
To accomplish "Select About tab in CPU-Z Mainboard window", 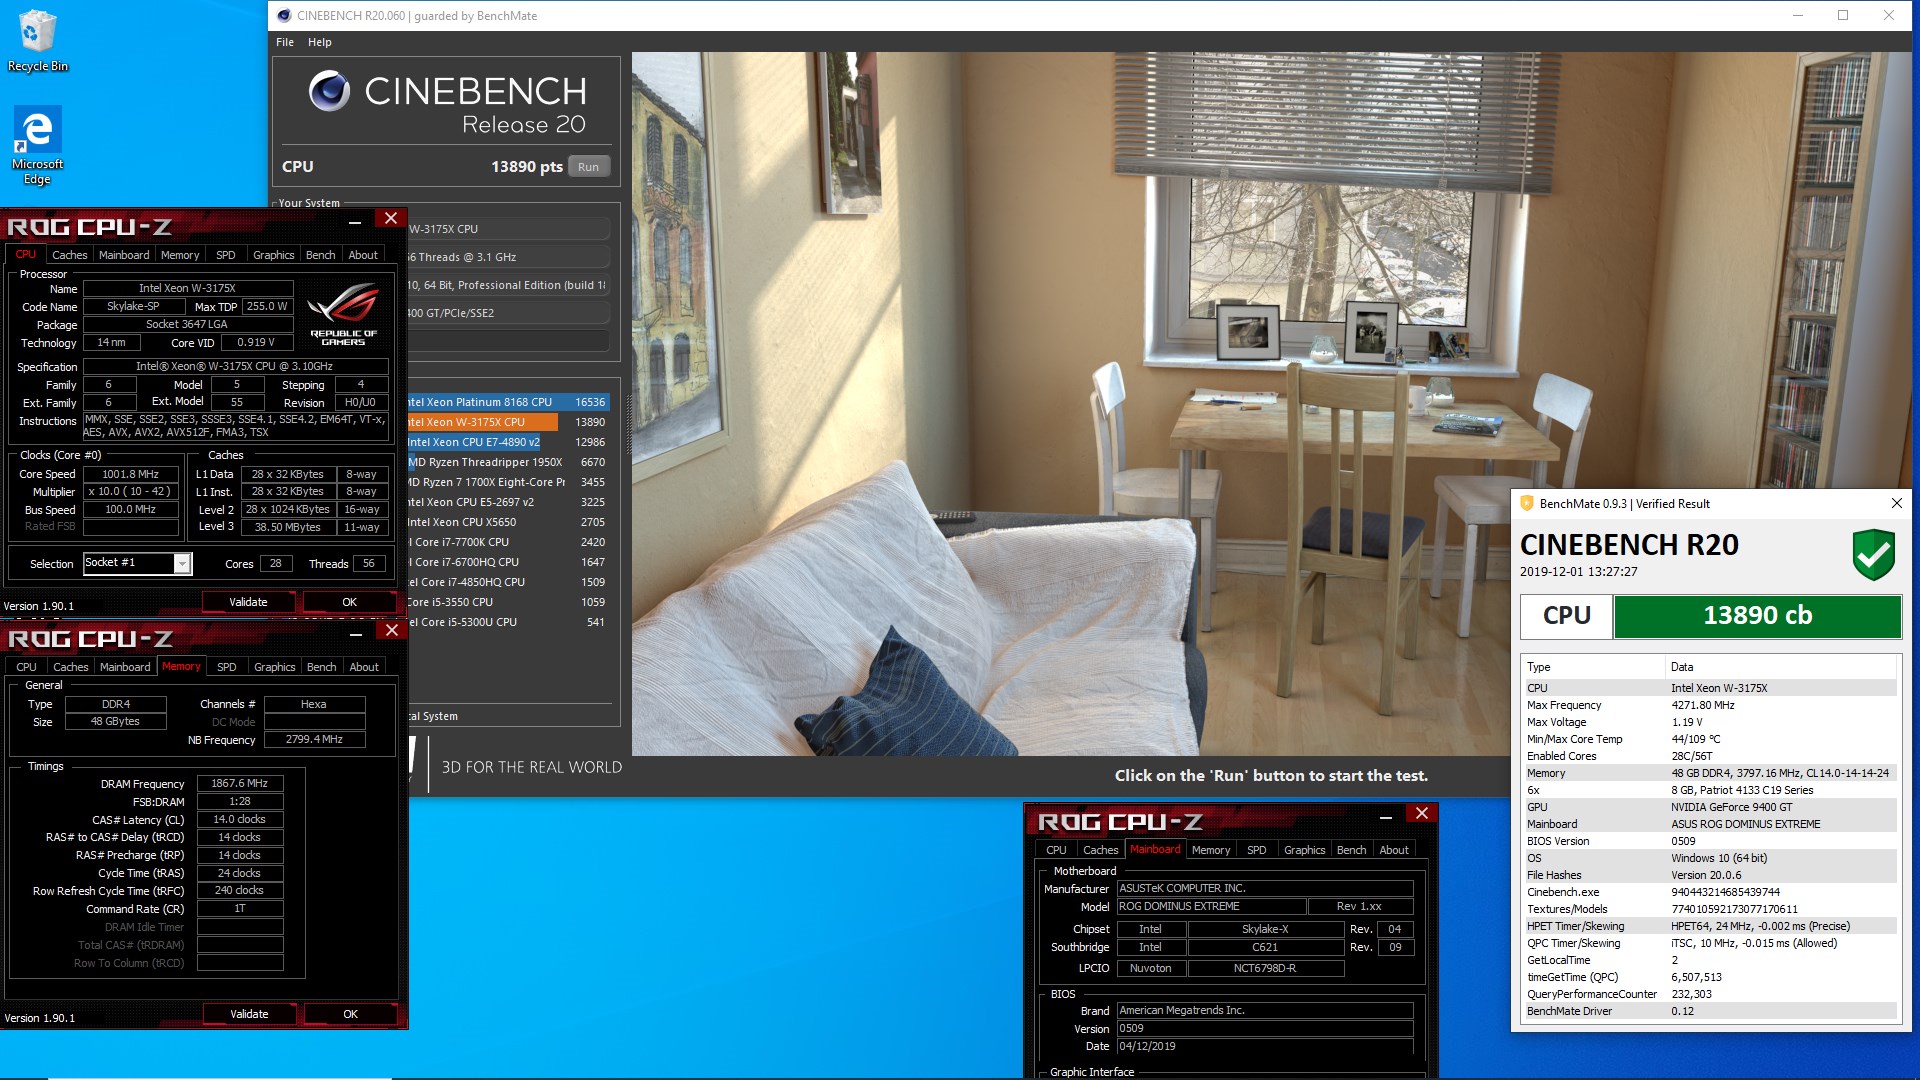I will 1394,850.
